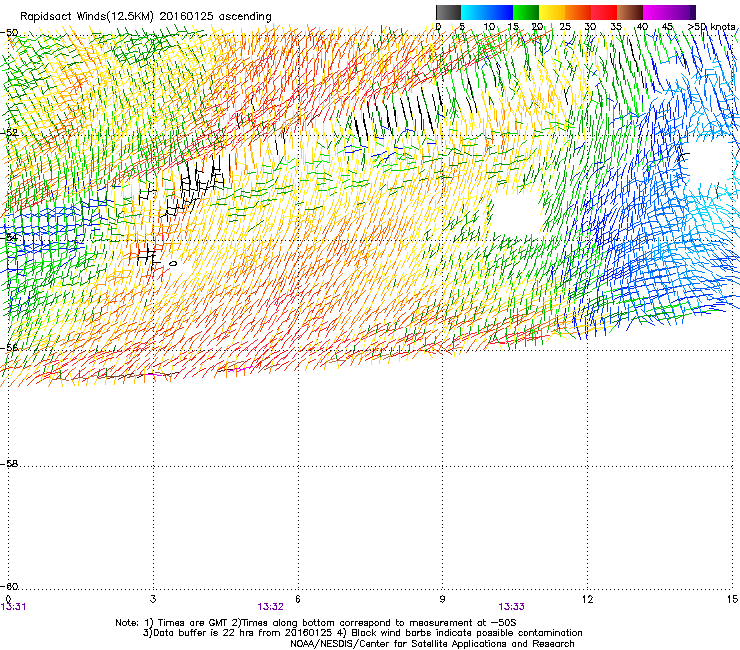Click the small black circle marker near -54
740x650 pixels.
pos(173,263)
